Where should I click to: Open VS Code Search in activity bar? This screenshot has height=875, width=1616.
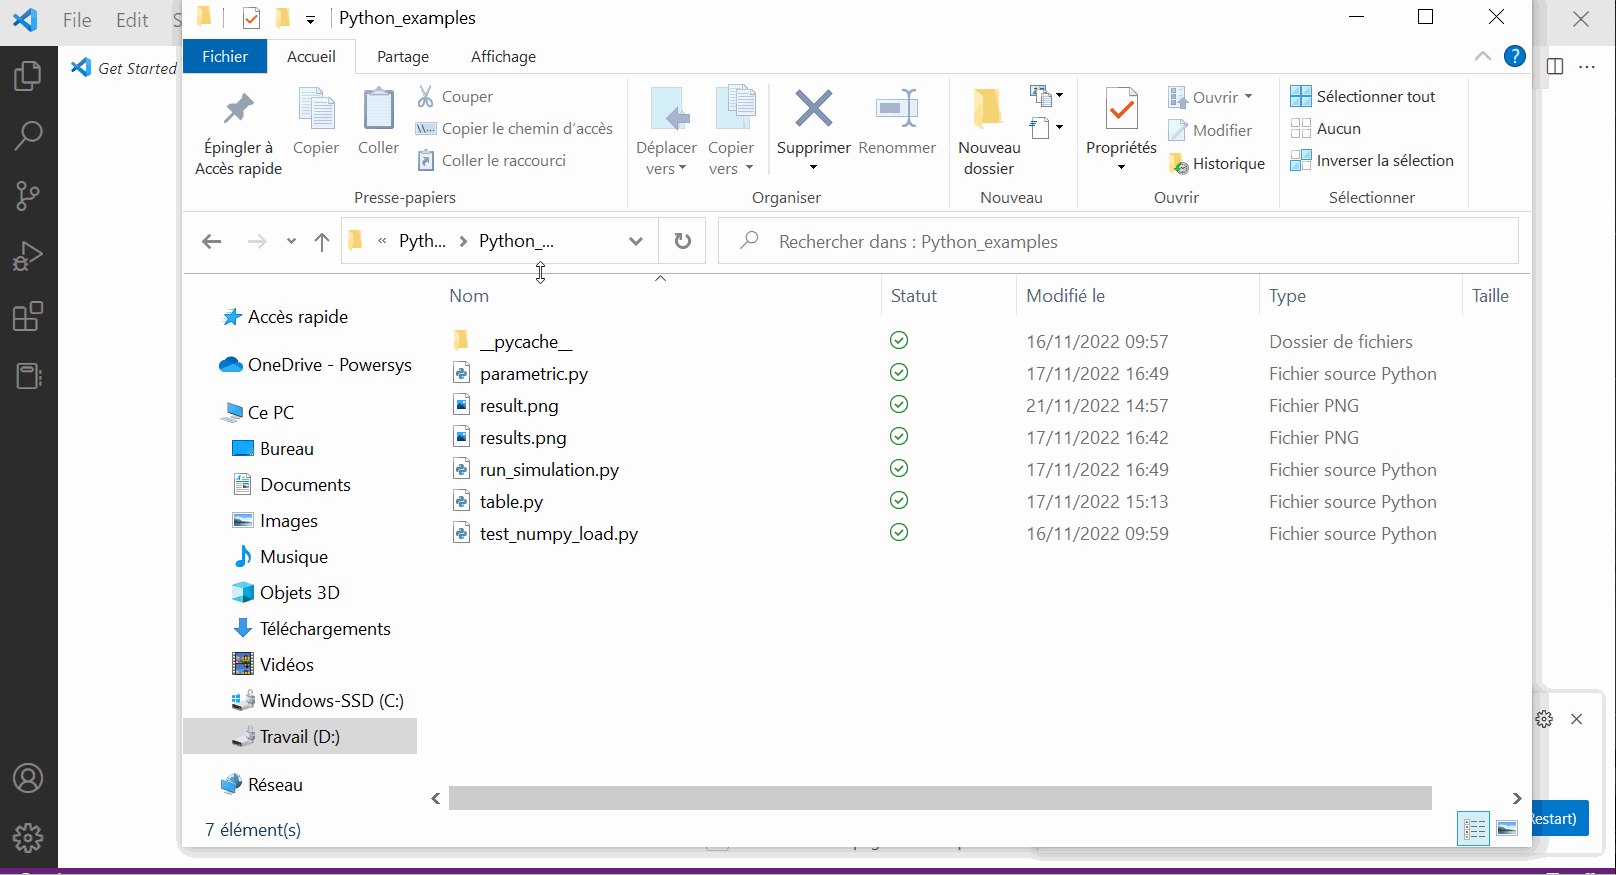(28, 135)
